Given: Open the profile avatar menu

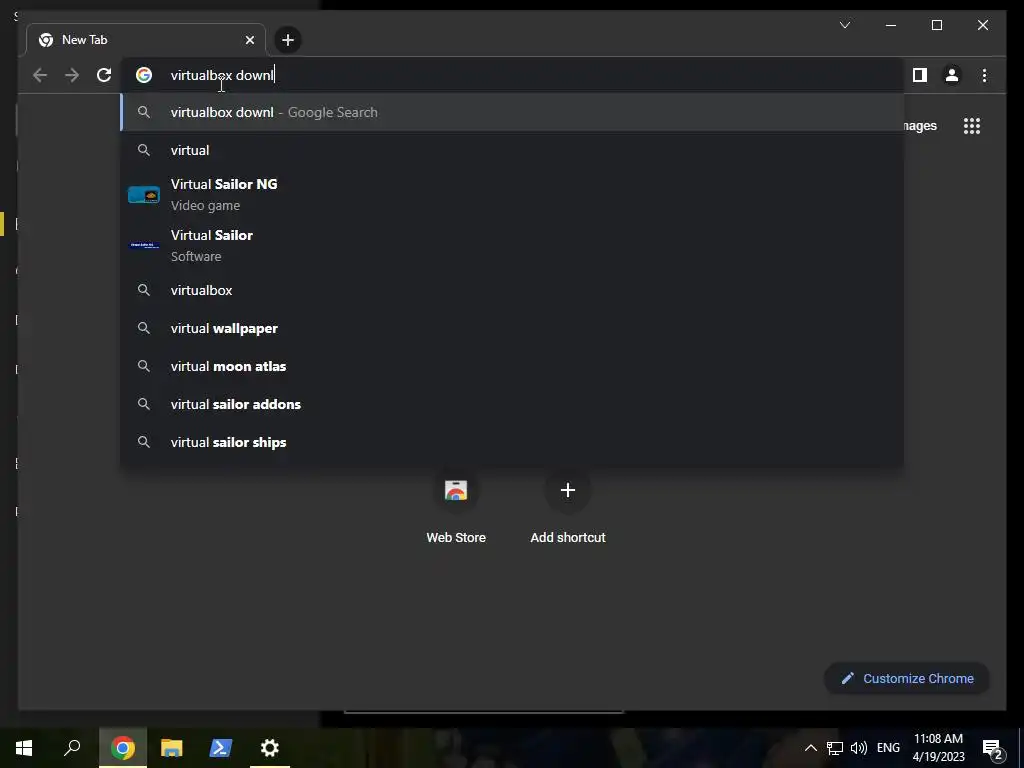Looking at the screenshot, I should (952, 75).
